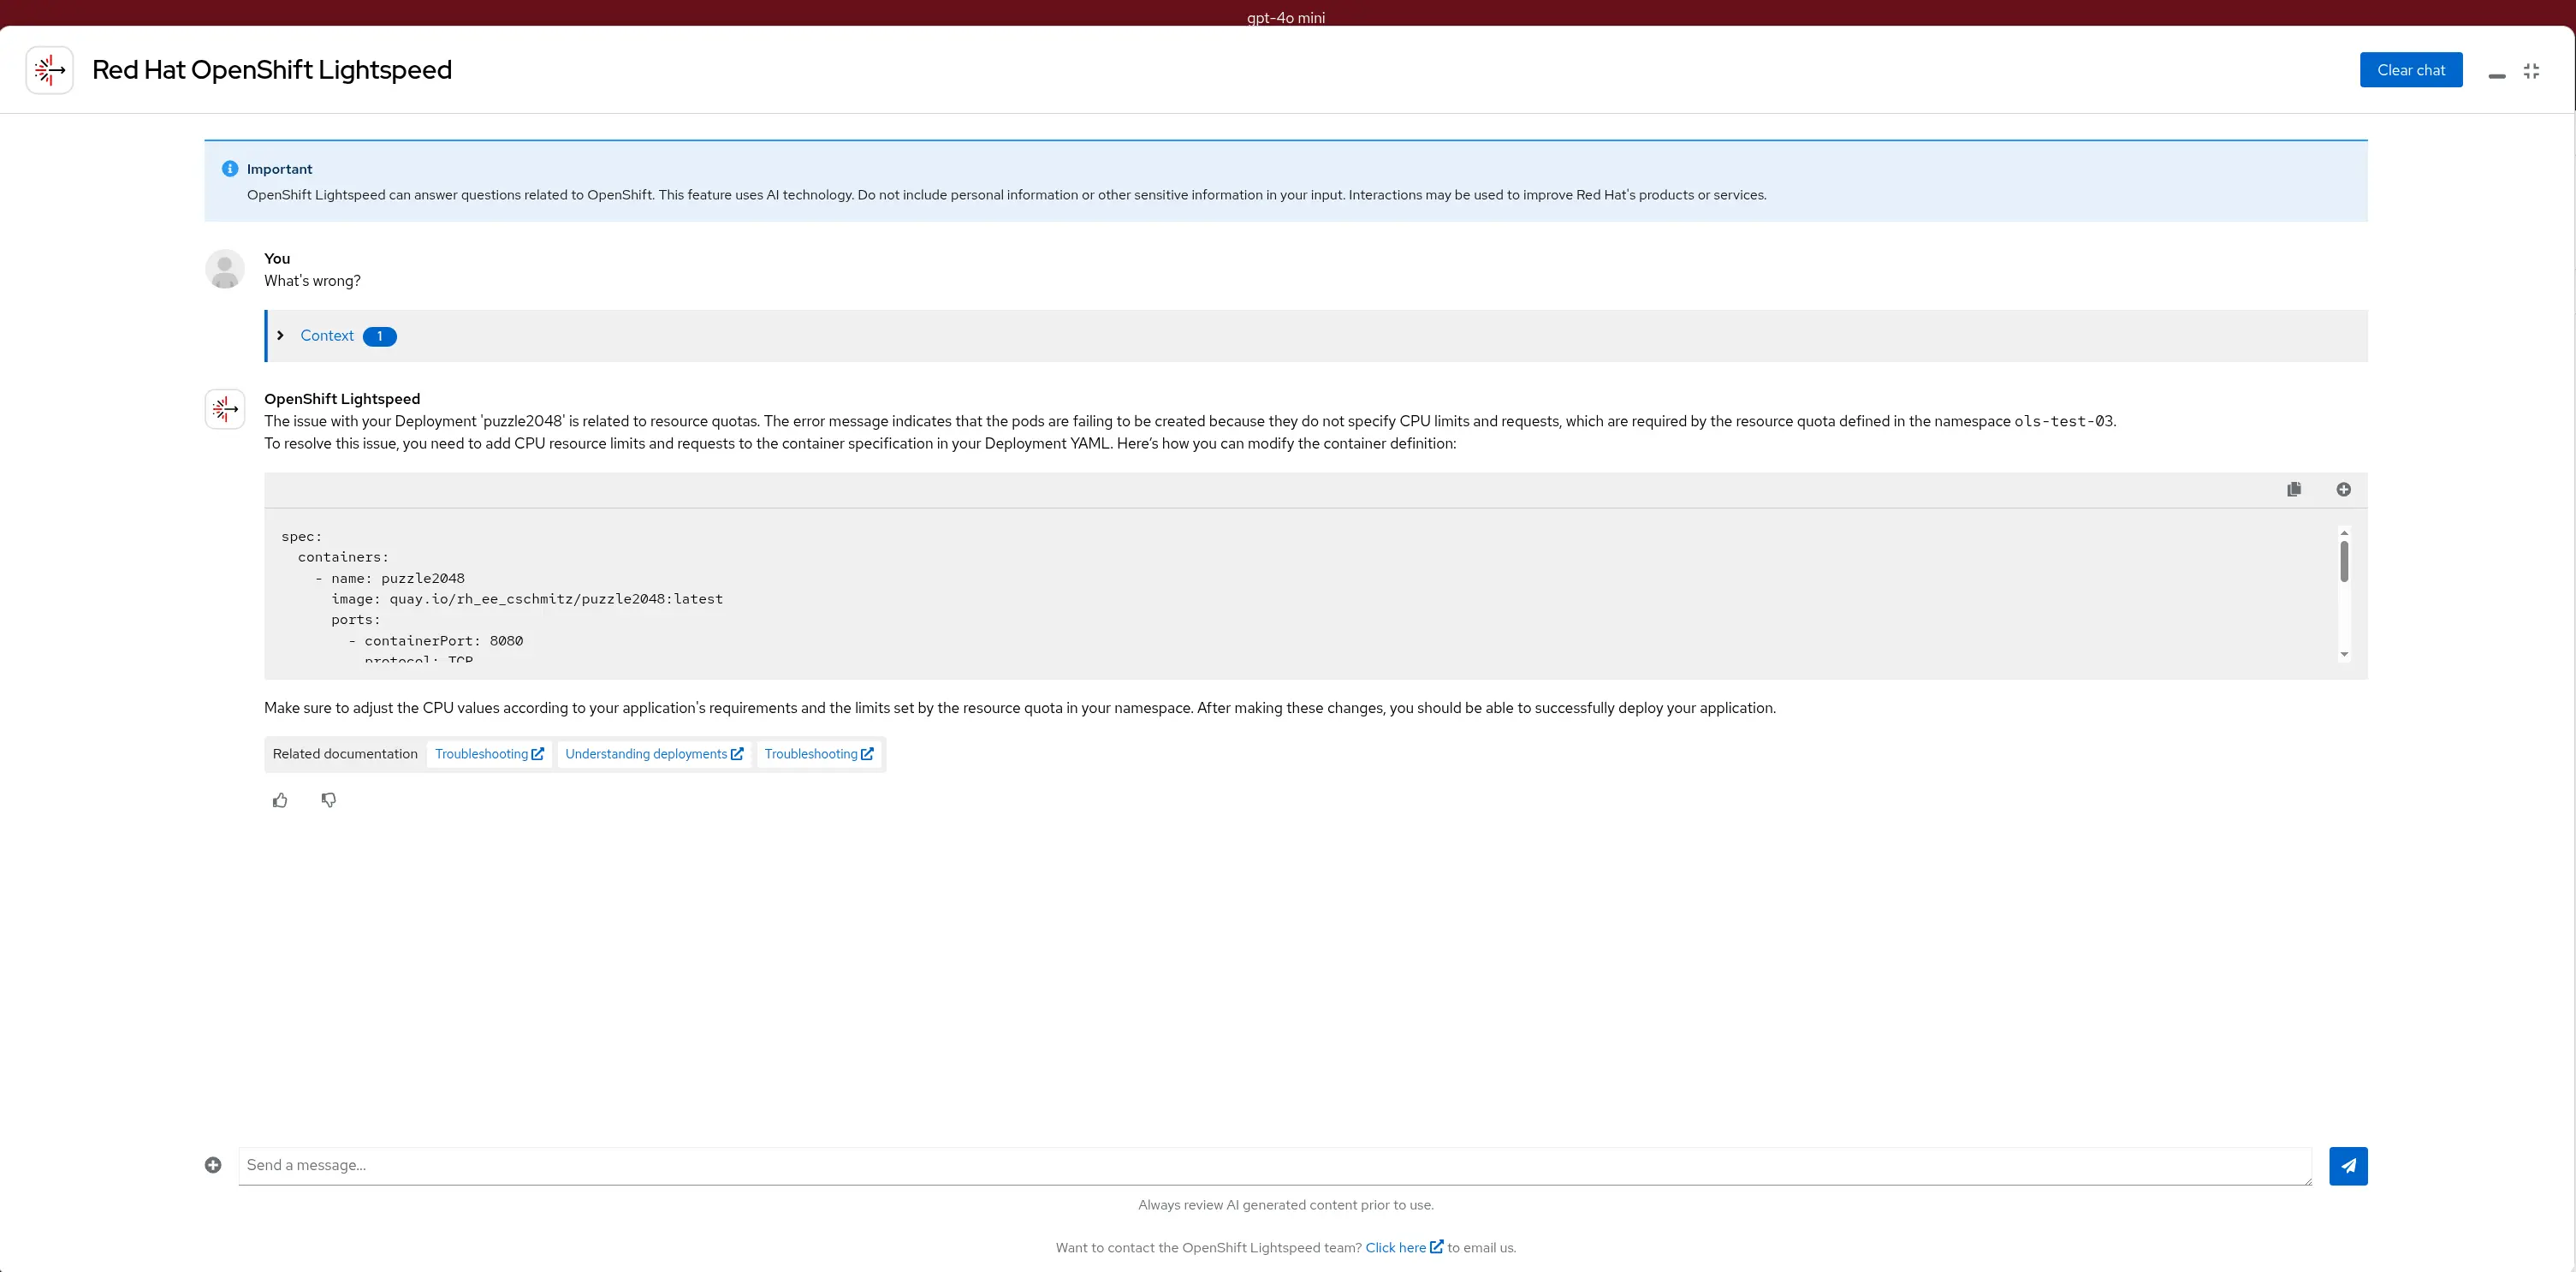
Task: Click the Context label link
Action: 327,336
